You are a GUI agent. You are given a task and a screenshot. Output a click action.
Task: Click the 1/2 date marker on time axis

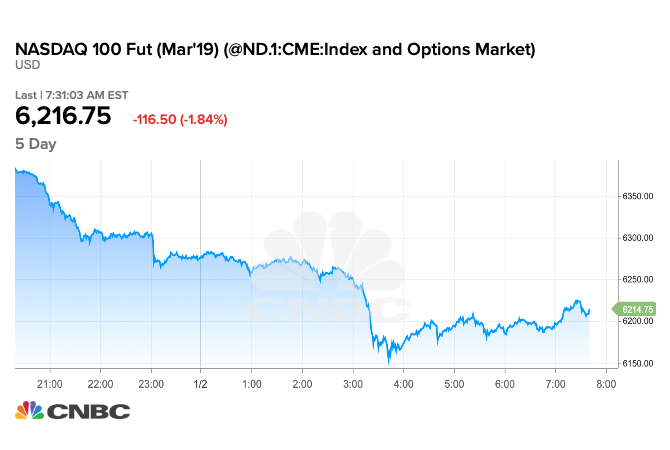200,383
